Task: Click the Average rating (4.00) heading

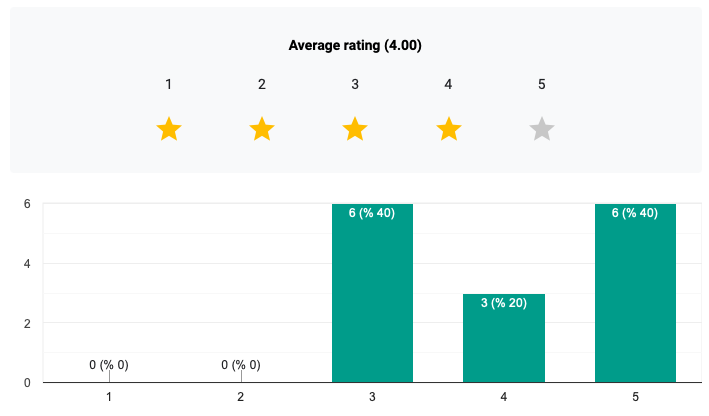Action: point(355,45)
